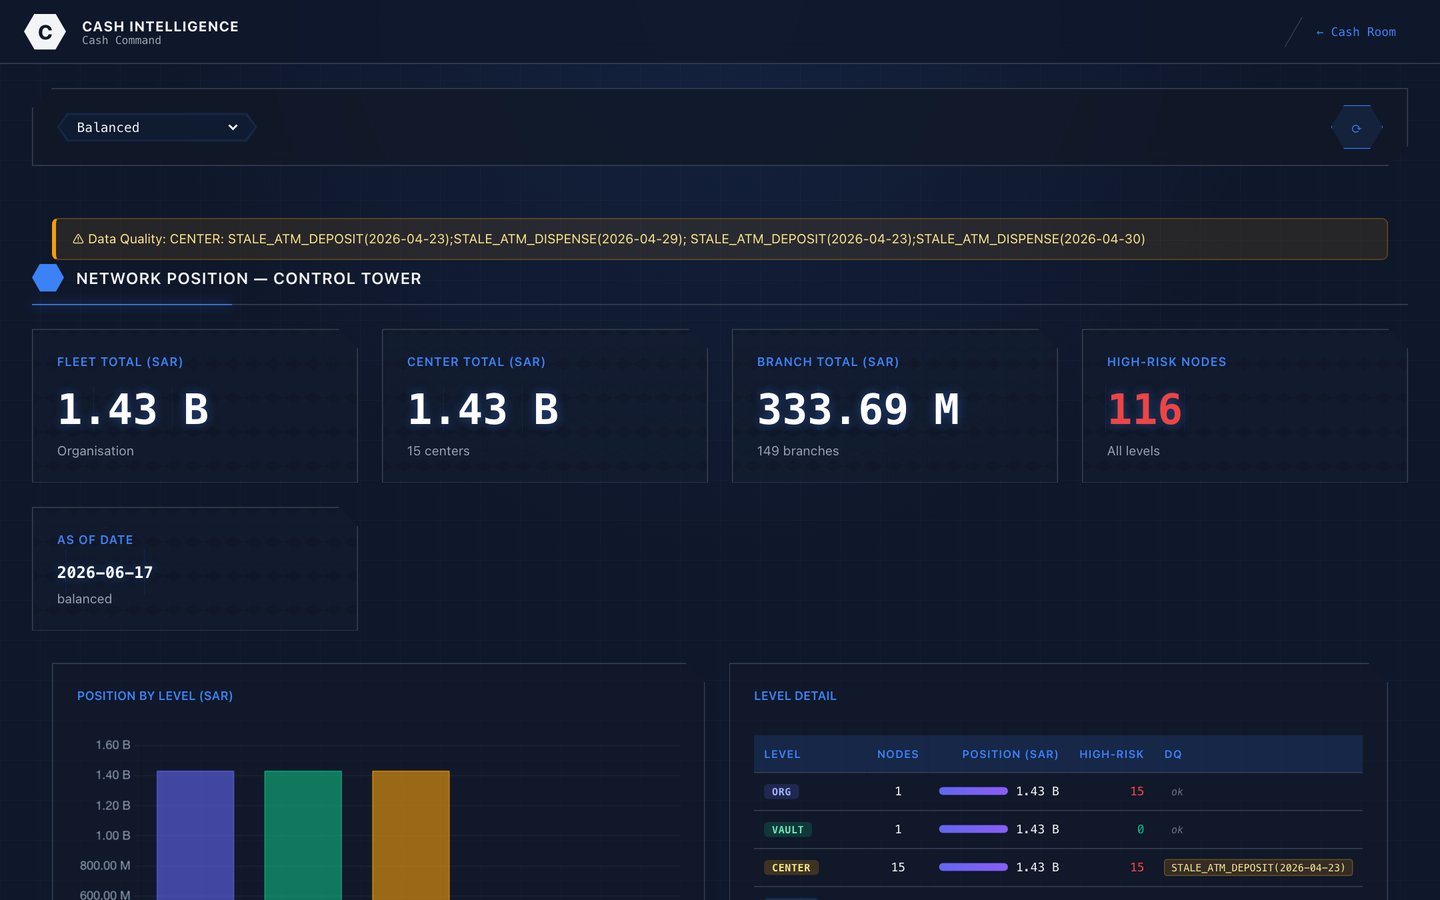Click the NETWORK POSITION — CONTROL TOWER heading
This screenshot has width=1440, height=900.
coord(249,279)
